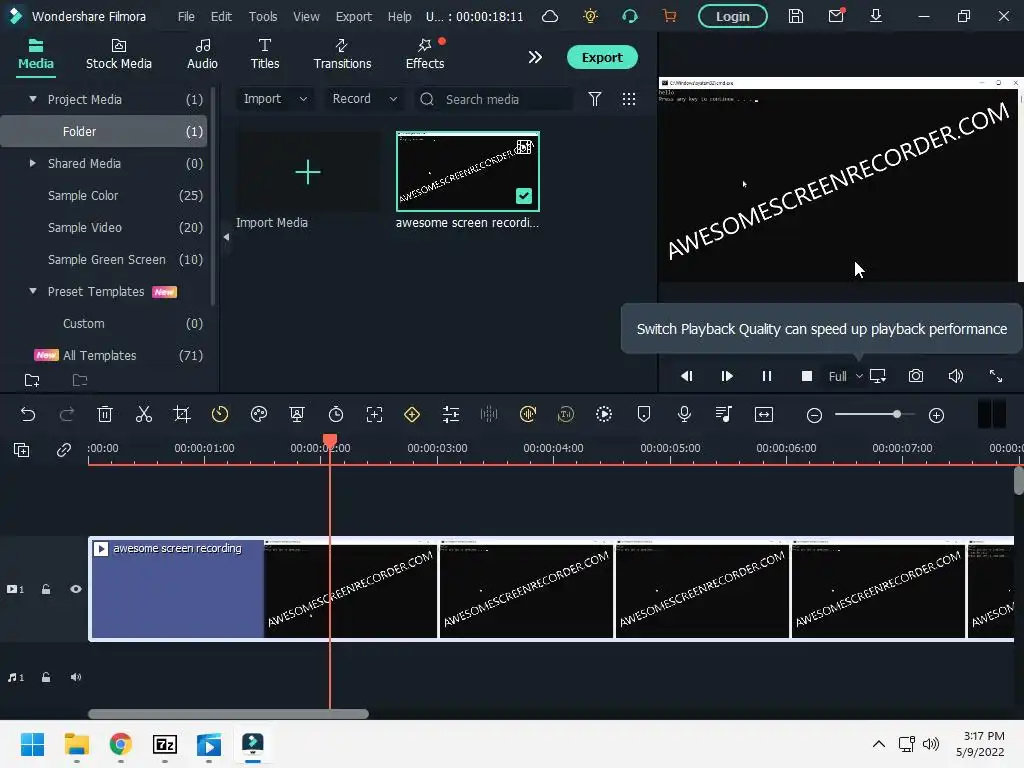Collapse the Preset Templates section

[x=33, y=291]
